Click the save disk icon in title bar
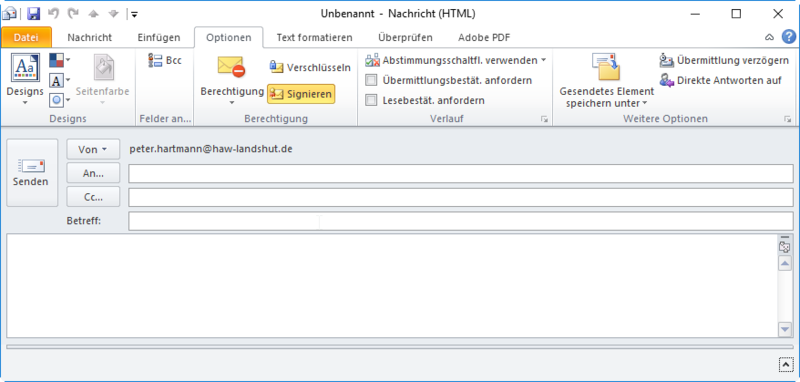This screenshot has width=800, height=382. click(33, 14)
